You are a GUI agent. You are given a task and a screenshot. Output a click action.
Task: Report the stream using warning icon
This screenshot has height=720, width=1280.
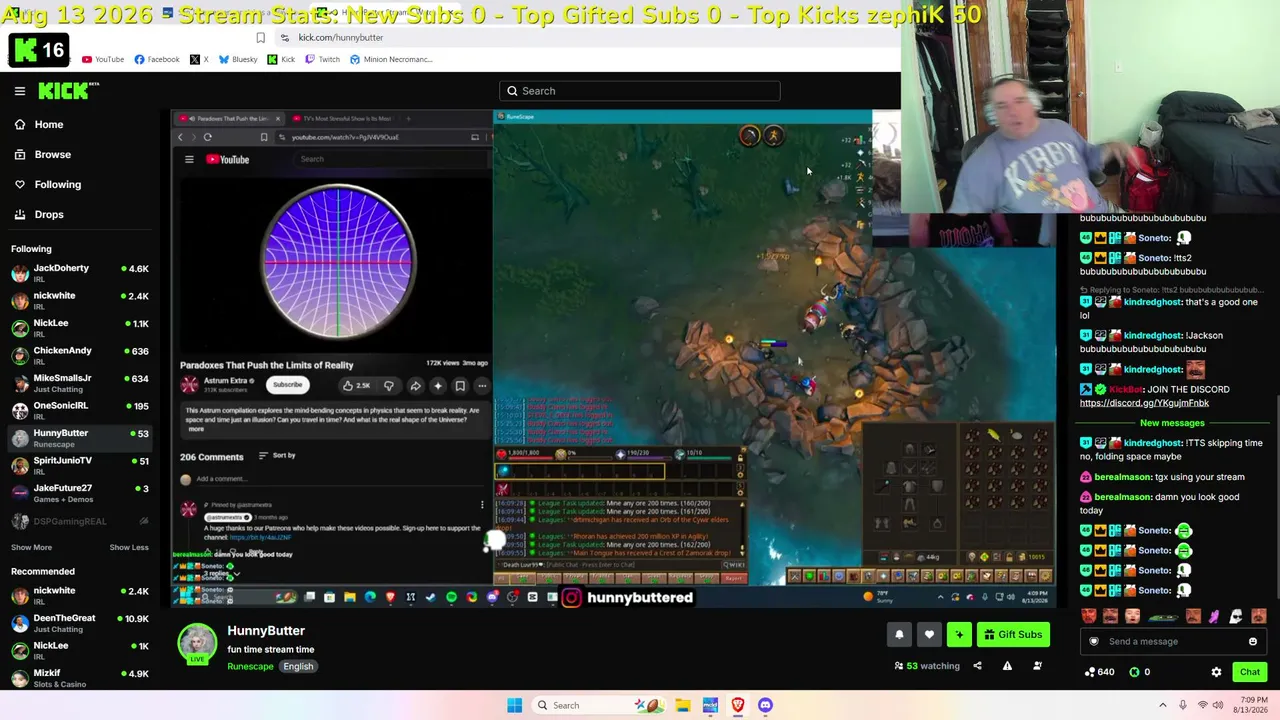(1007, 666)
